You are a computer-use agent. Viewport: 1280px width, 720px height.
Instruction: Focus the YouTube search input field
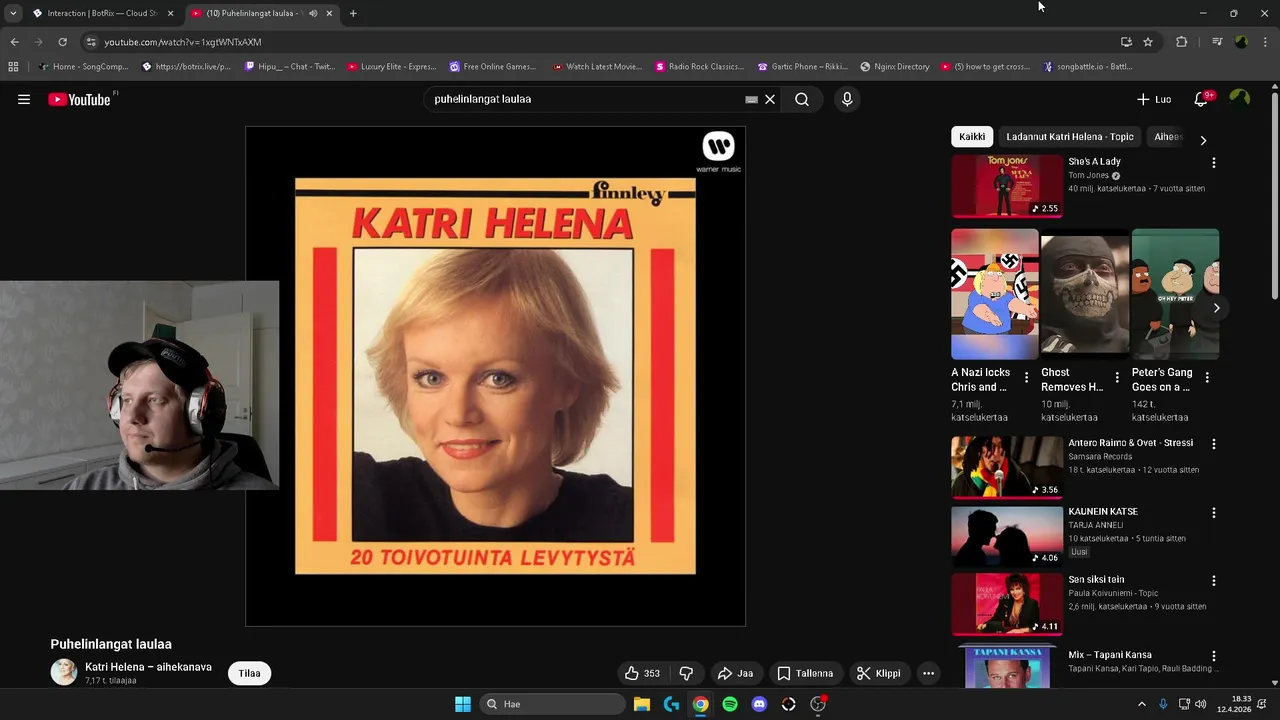pos(585,99)
